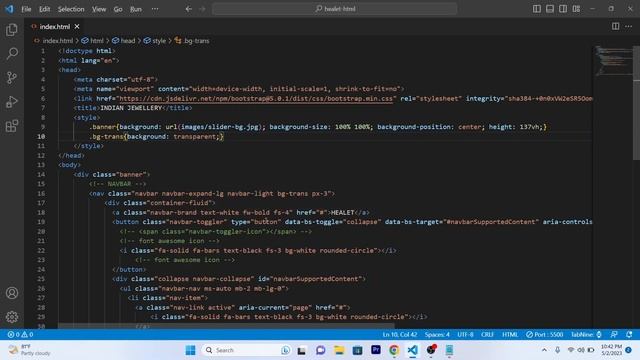Open the Edit menu
The width and height of the screenshot is (640, 360).
pyautogui.click(x=44, y=9)
